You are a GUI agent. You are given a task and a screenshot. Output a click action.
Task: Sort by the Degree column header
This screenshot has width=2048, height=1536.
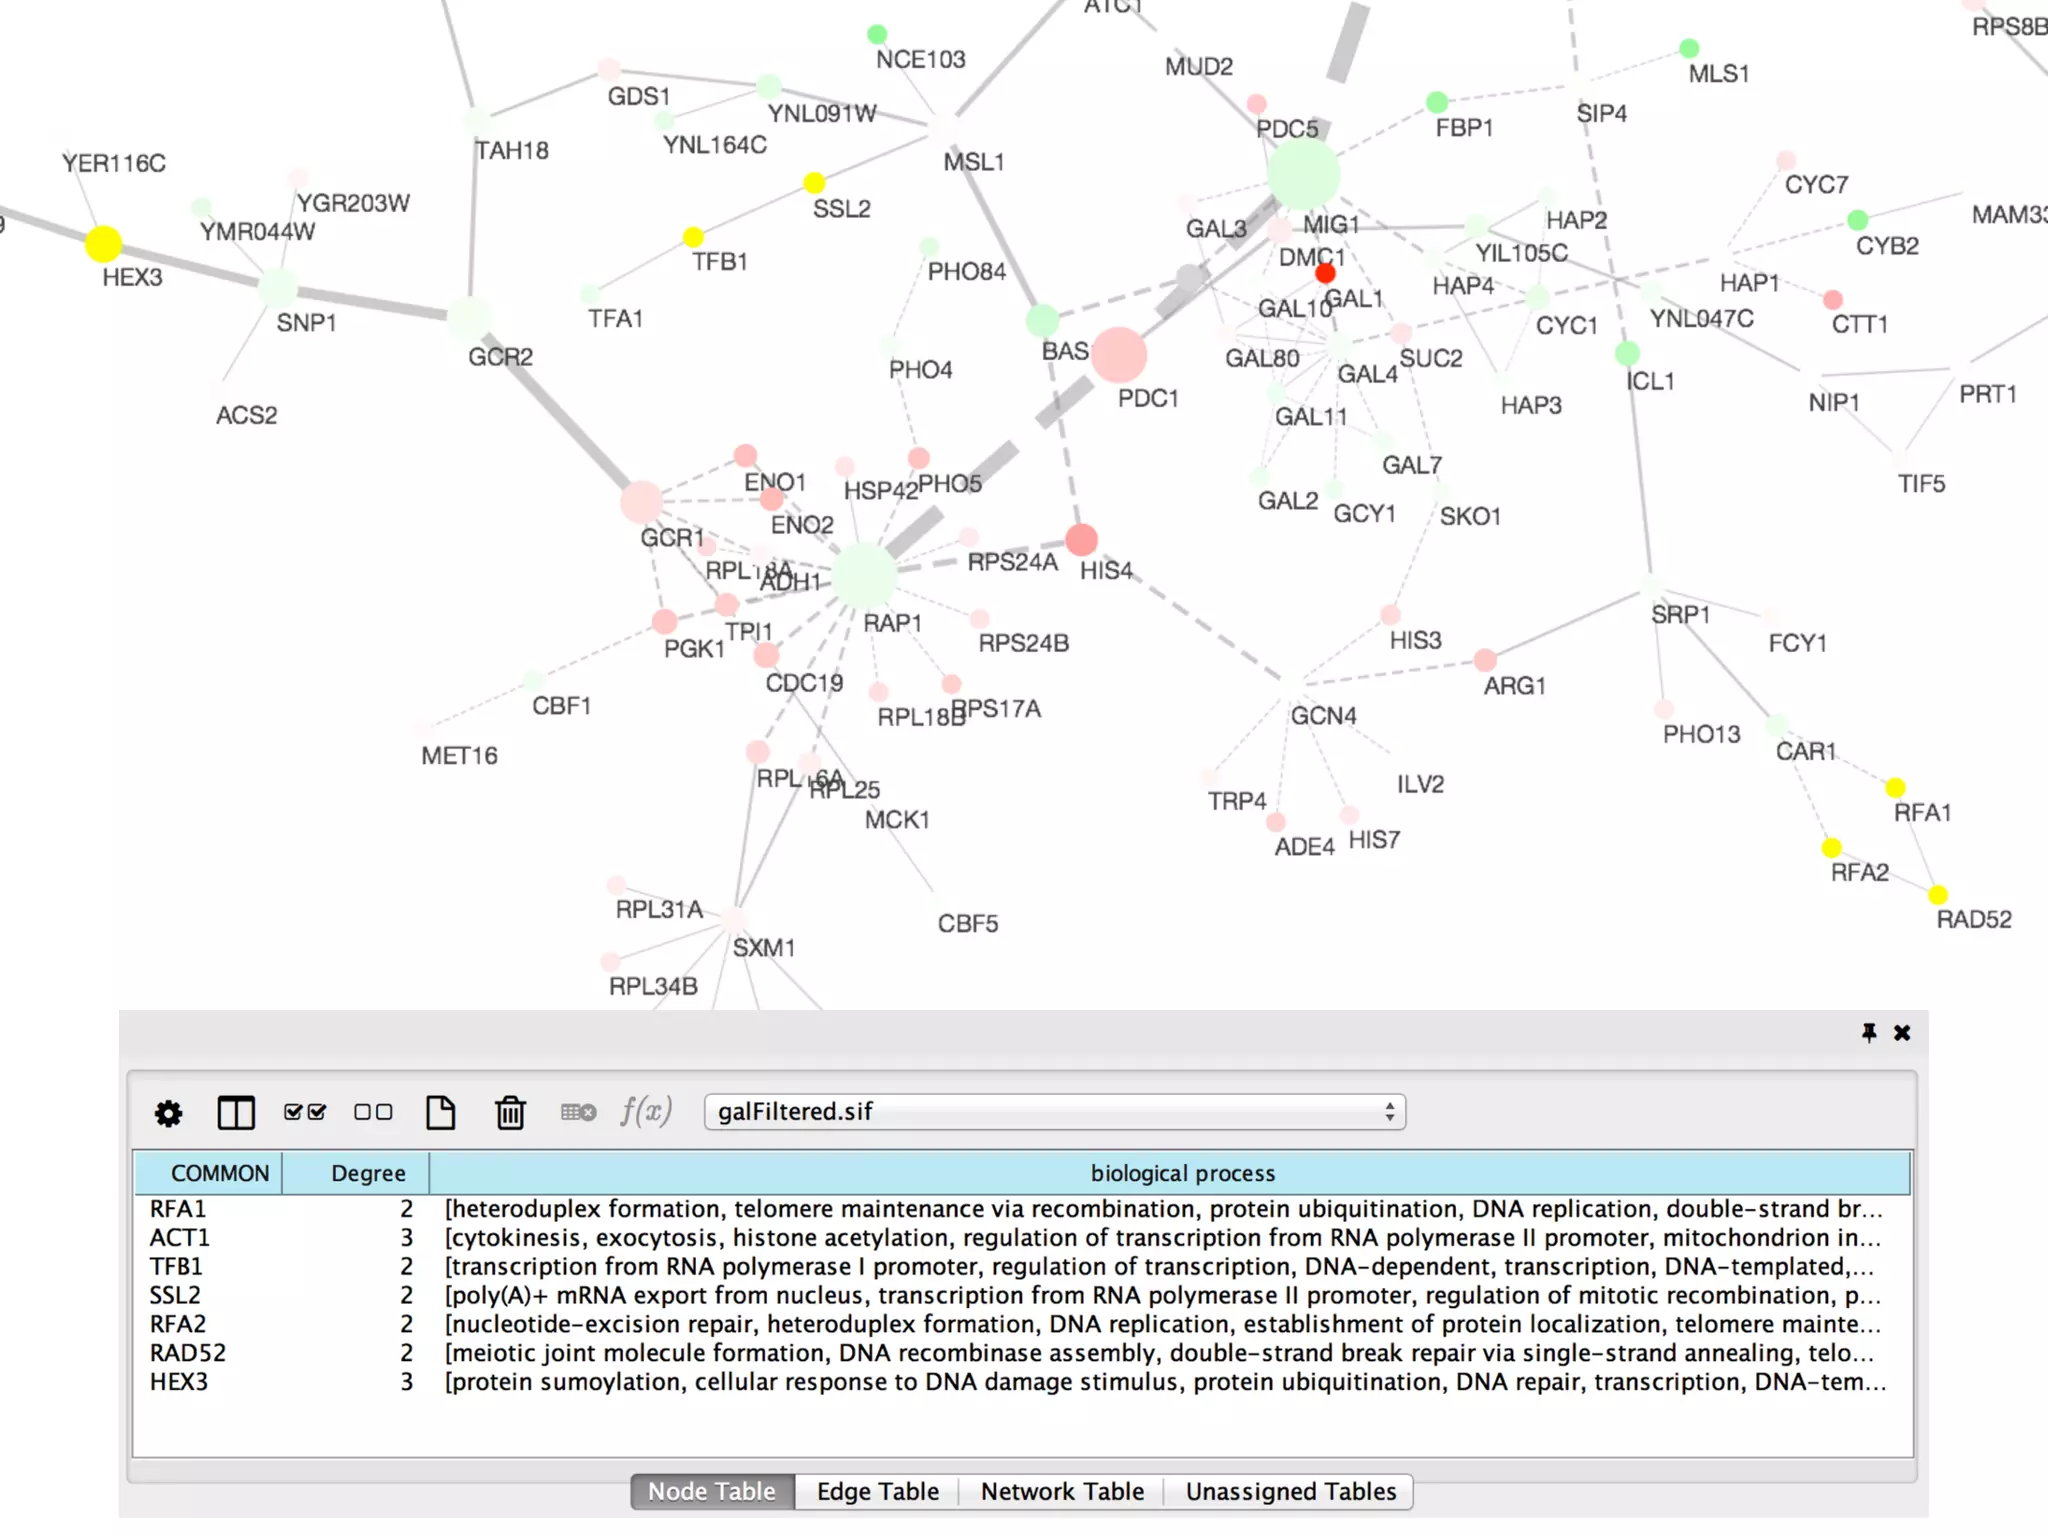367,1173
